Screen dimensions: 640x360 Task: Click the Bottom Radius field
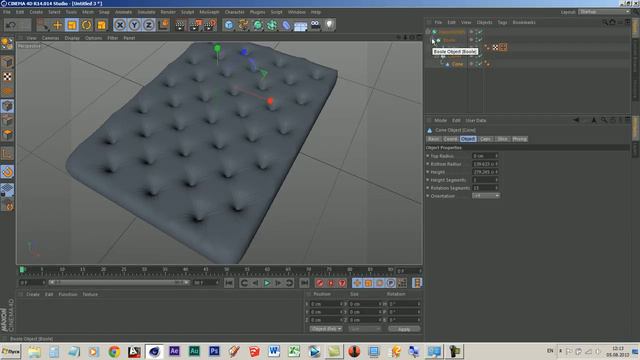pos(485,164)
